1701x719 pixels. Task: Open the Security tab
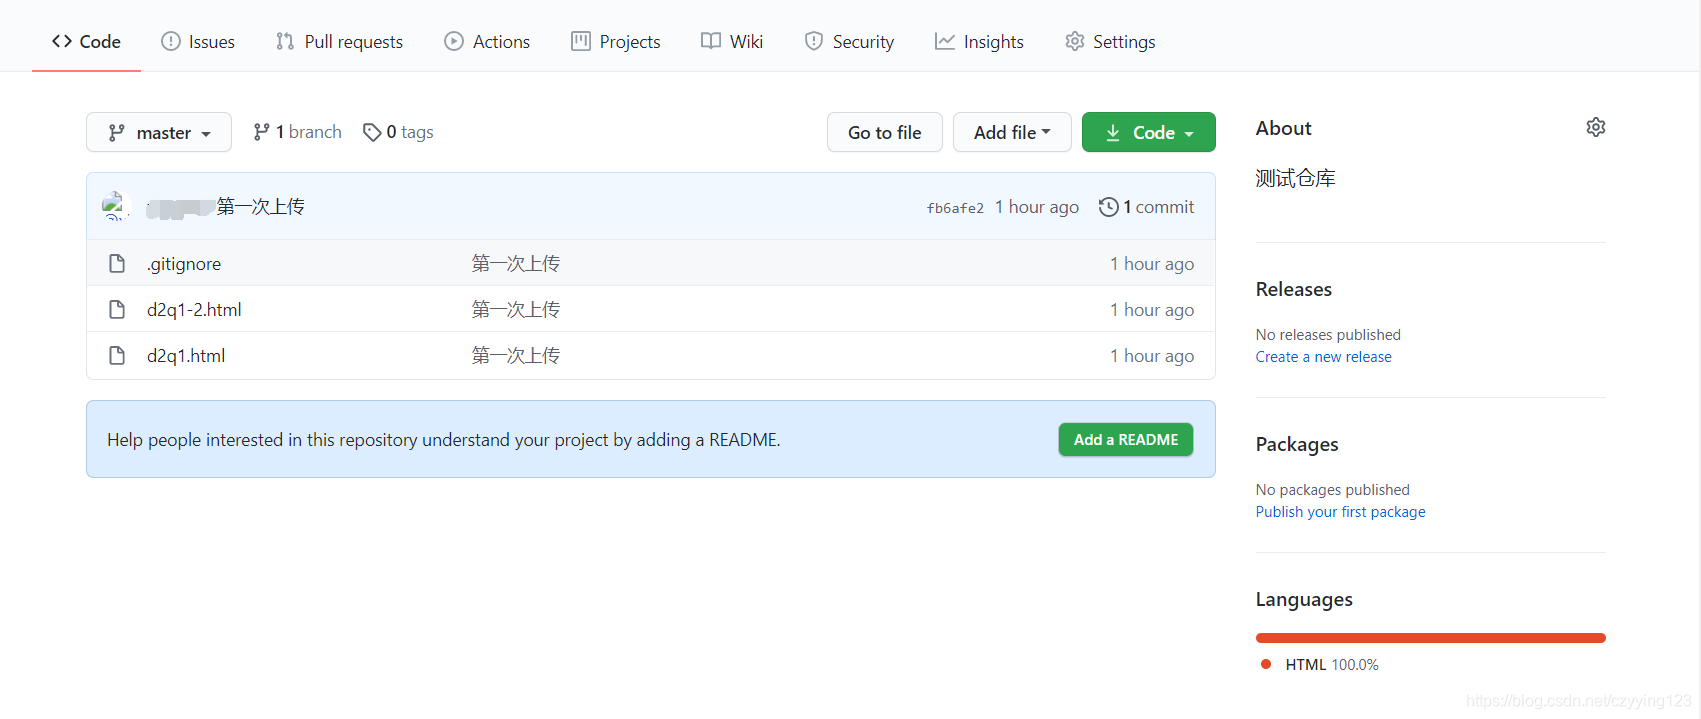[849, 42]
